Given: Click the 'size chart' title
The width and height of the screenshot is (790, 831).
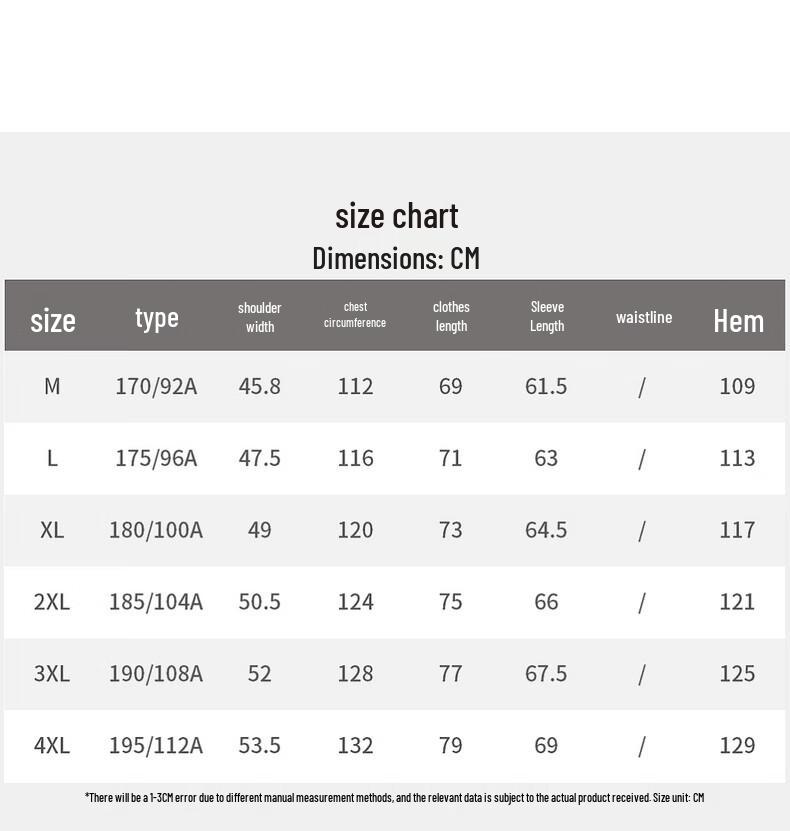Looking at the screenshot, I should [x=396, y=216].
